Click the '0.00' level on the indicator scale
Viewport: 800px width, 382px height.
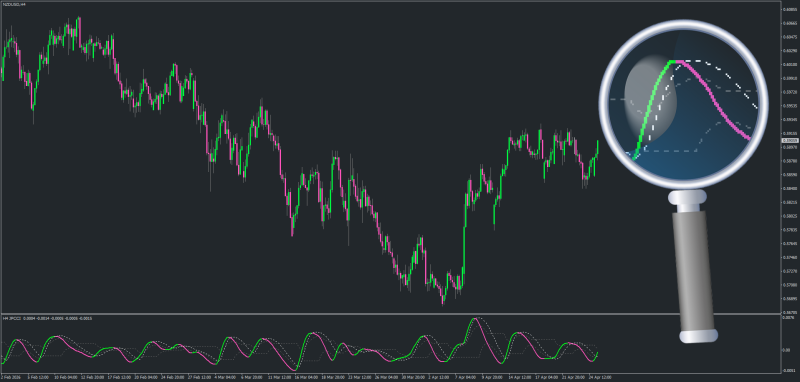coord(787,350)
